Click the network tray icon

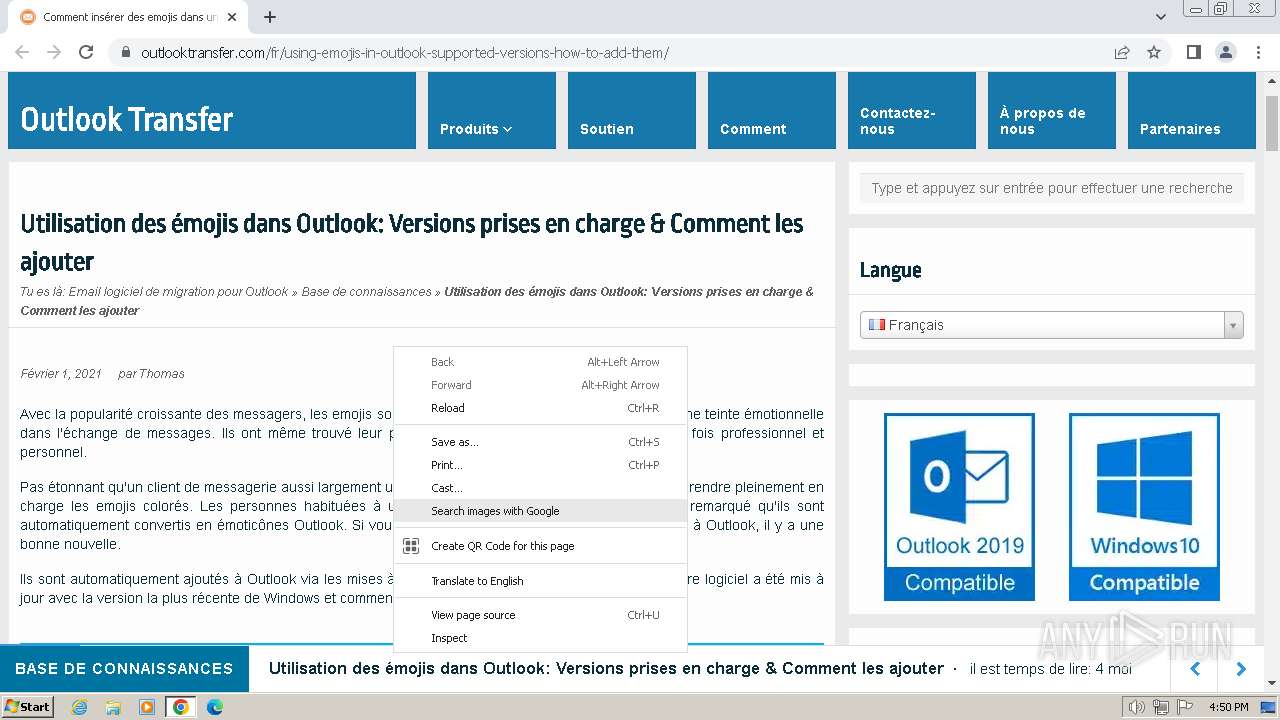tap(1160, 707)
